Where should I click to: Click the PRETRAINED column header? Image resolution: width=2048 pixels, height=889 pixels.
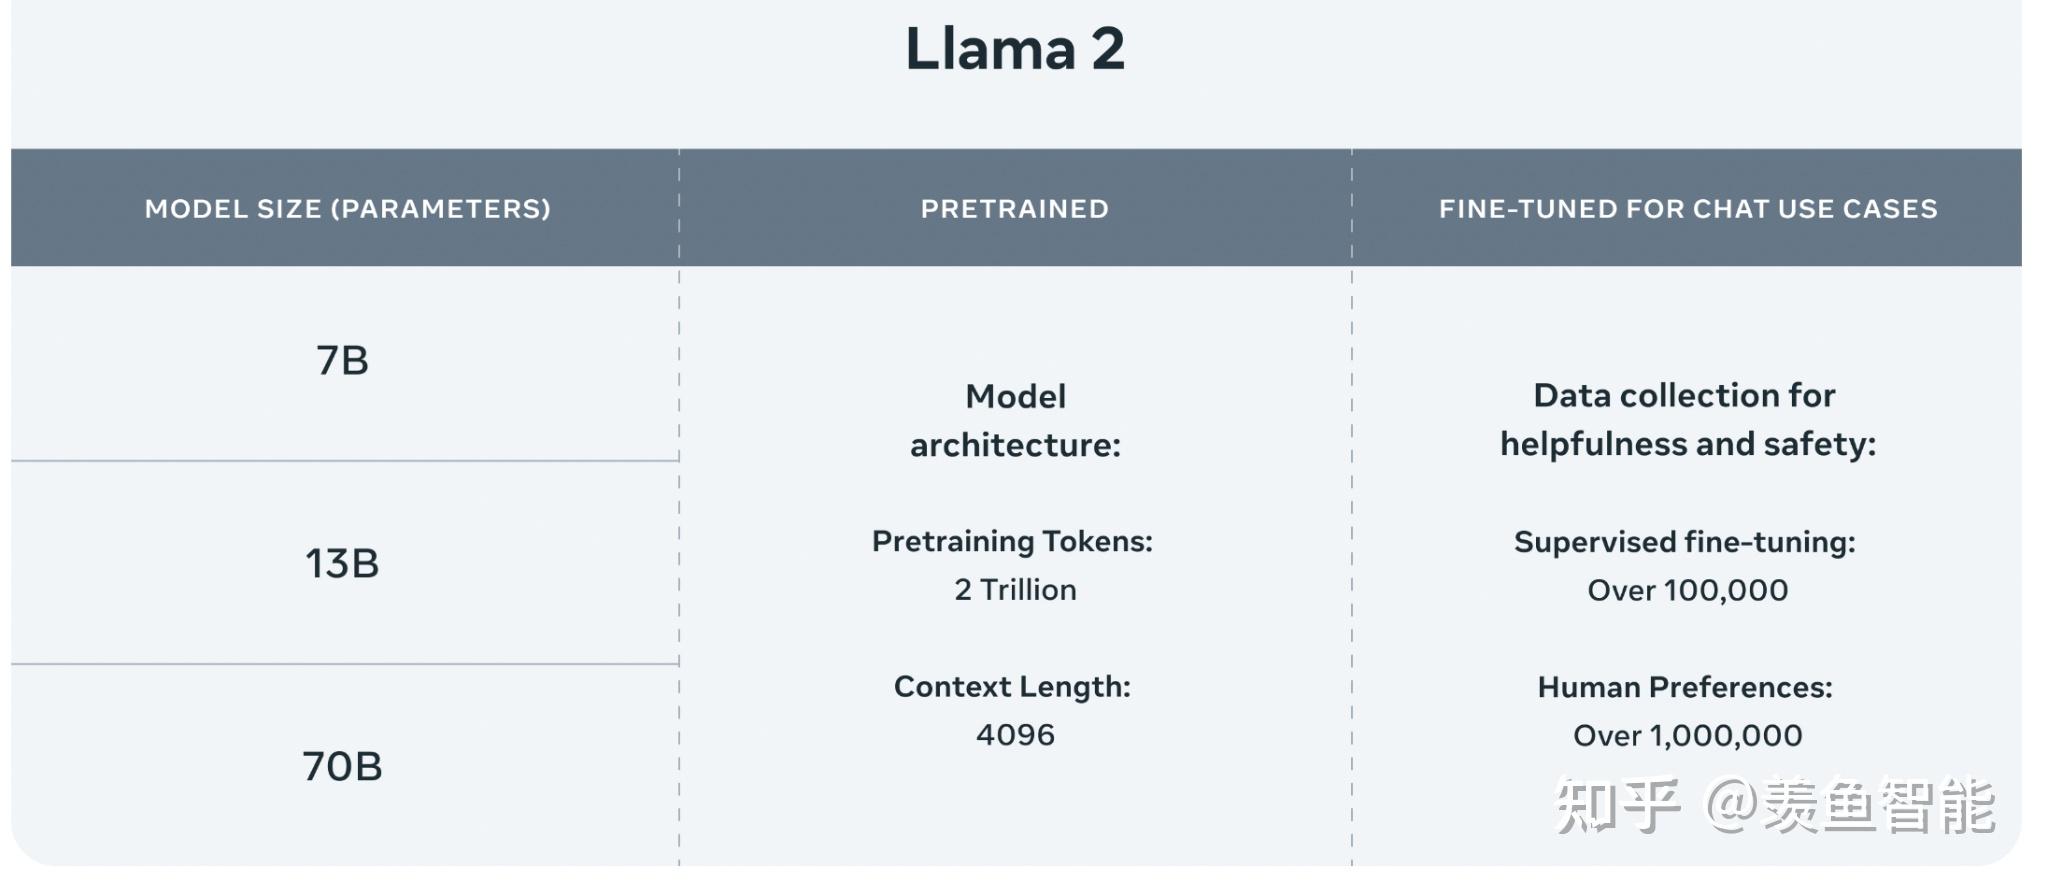click(x=1015, y=208)
